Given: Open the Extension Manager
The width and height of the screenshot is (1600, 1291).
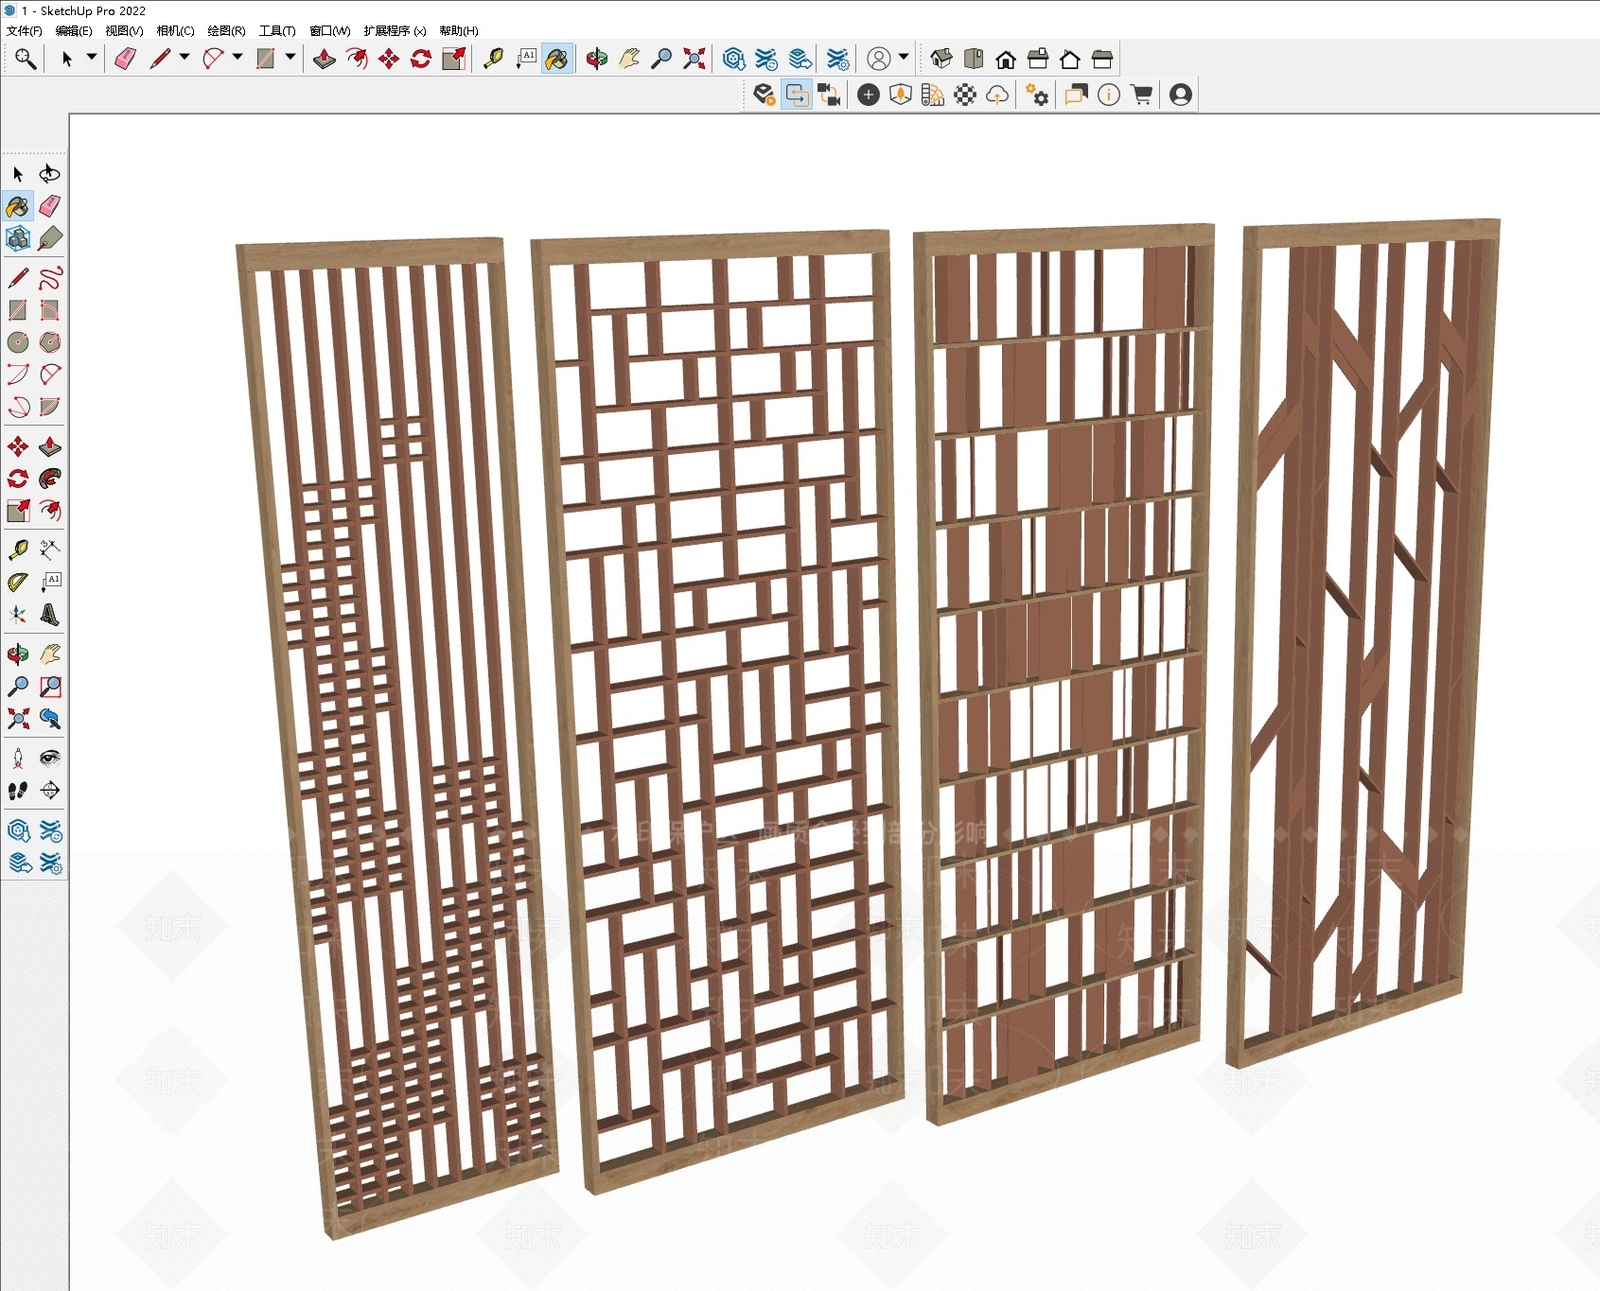Looking at the screenshot, I should (x=837, y=59).
